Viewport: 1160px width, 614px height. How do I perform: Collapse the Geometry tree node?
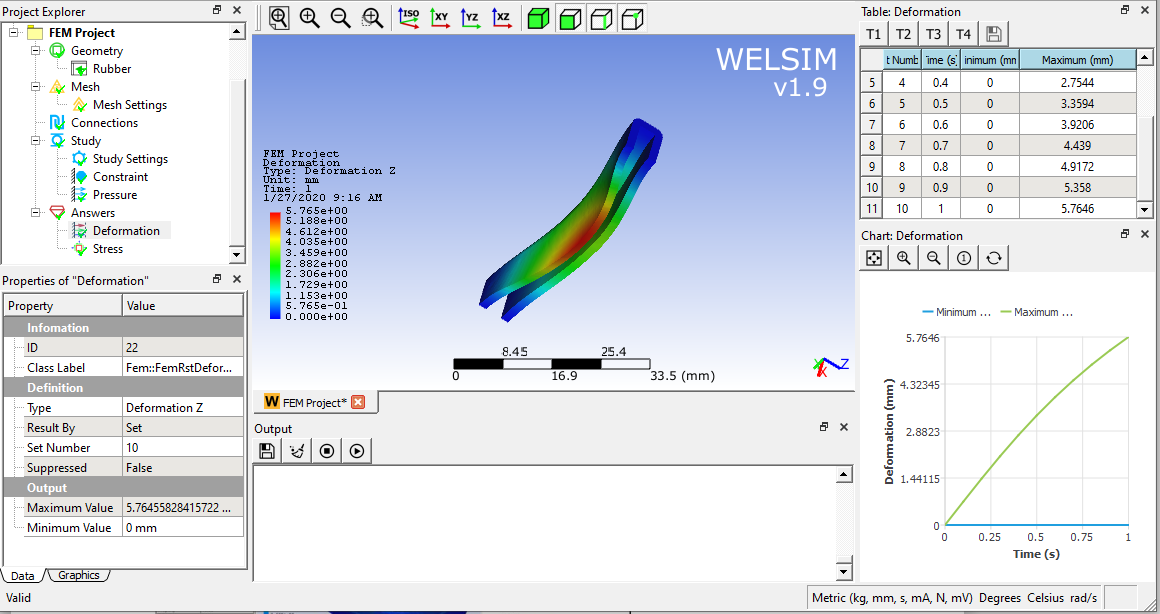[x=36, y=50]
